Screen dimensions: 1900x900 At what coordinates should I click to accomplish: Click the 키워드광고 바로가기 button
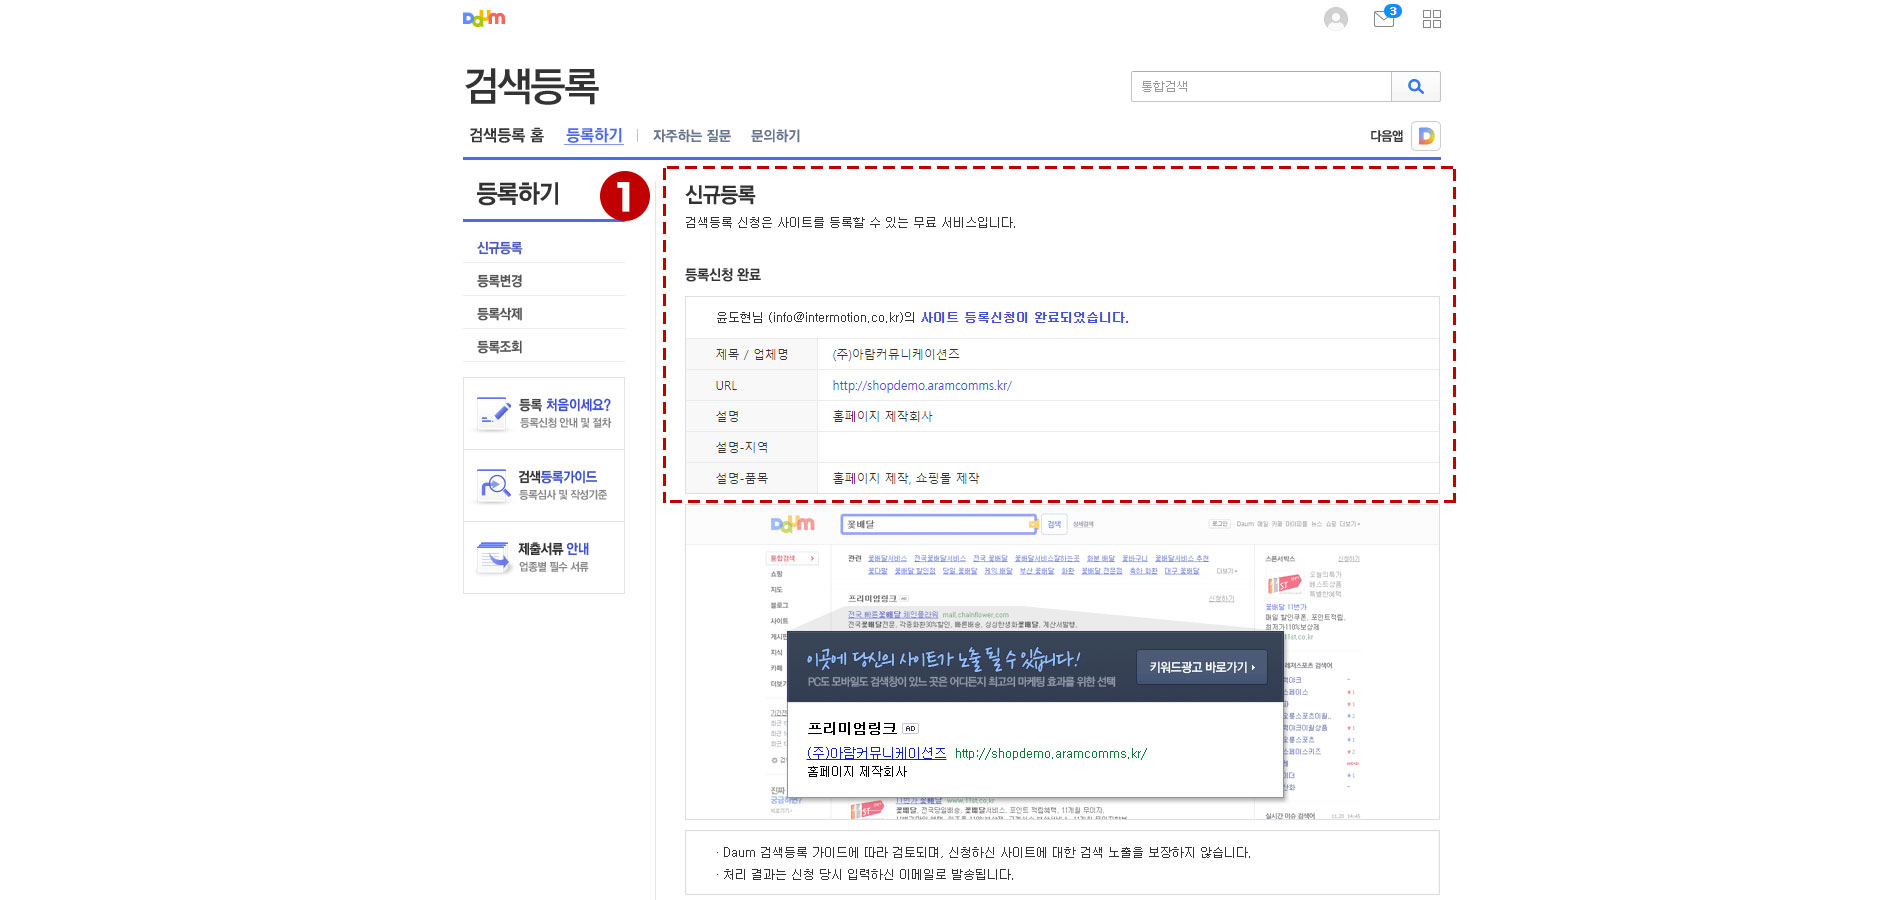1202,667
